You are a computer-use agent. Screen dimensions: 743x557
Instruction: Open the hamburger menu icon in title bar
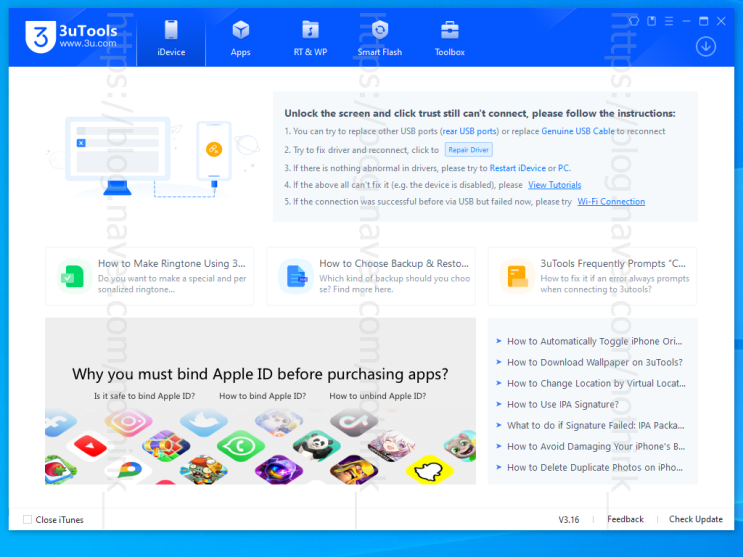(x=669, y=21)
